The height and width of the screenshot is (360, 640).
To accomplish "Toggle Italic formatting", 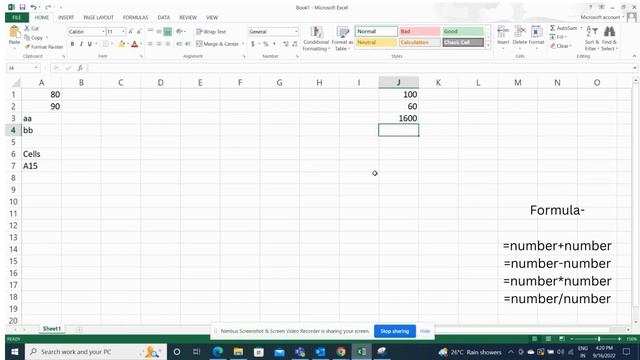I will (81, 44).
